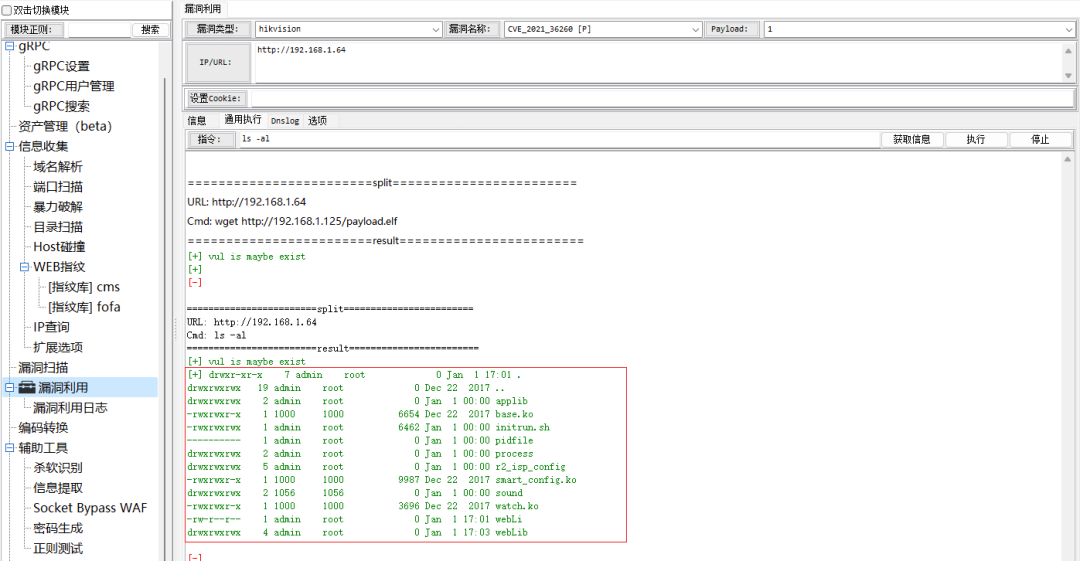Select 扩展选项 tree item
The width and height of the screenshot is (1080, 561).
(58, 347)
